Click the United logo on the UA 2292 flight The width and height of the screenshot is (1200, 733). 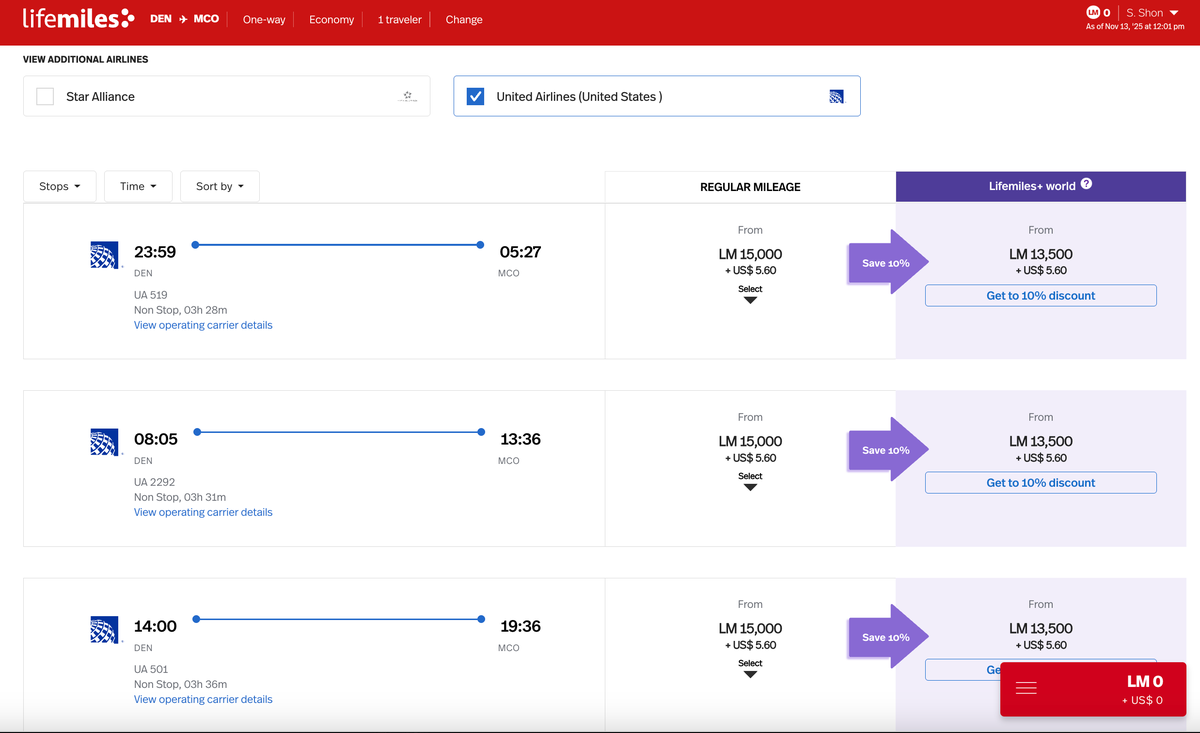click(x=105, y=441)
